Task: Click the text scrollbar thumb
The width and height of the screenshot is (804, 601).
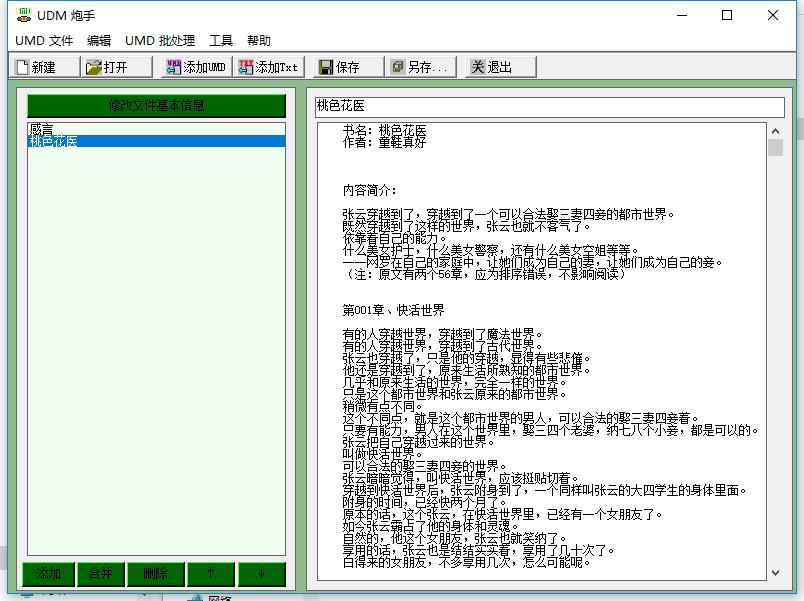Action: coord(775,148)
